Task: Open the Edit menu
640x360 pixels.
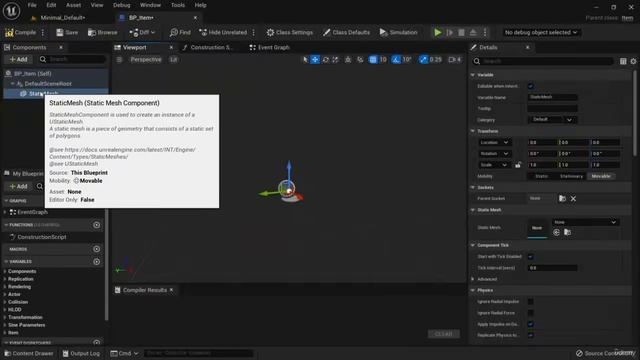Action: pyautogui.click(x=51, y=5)
